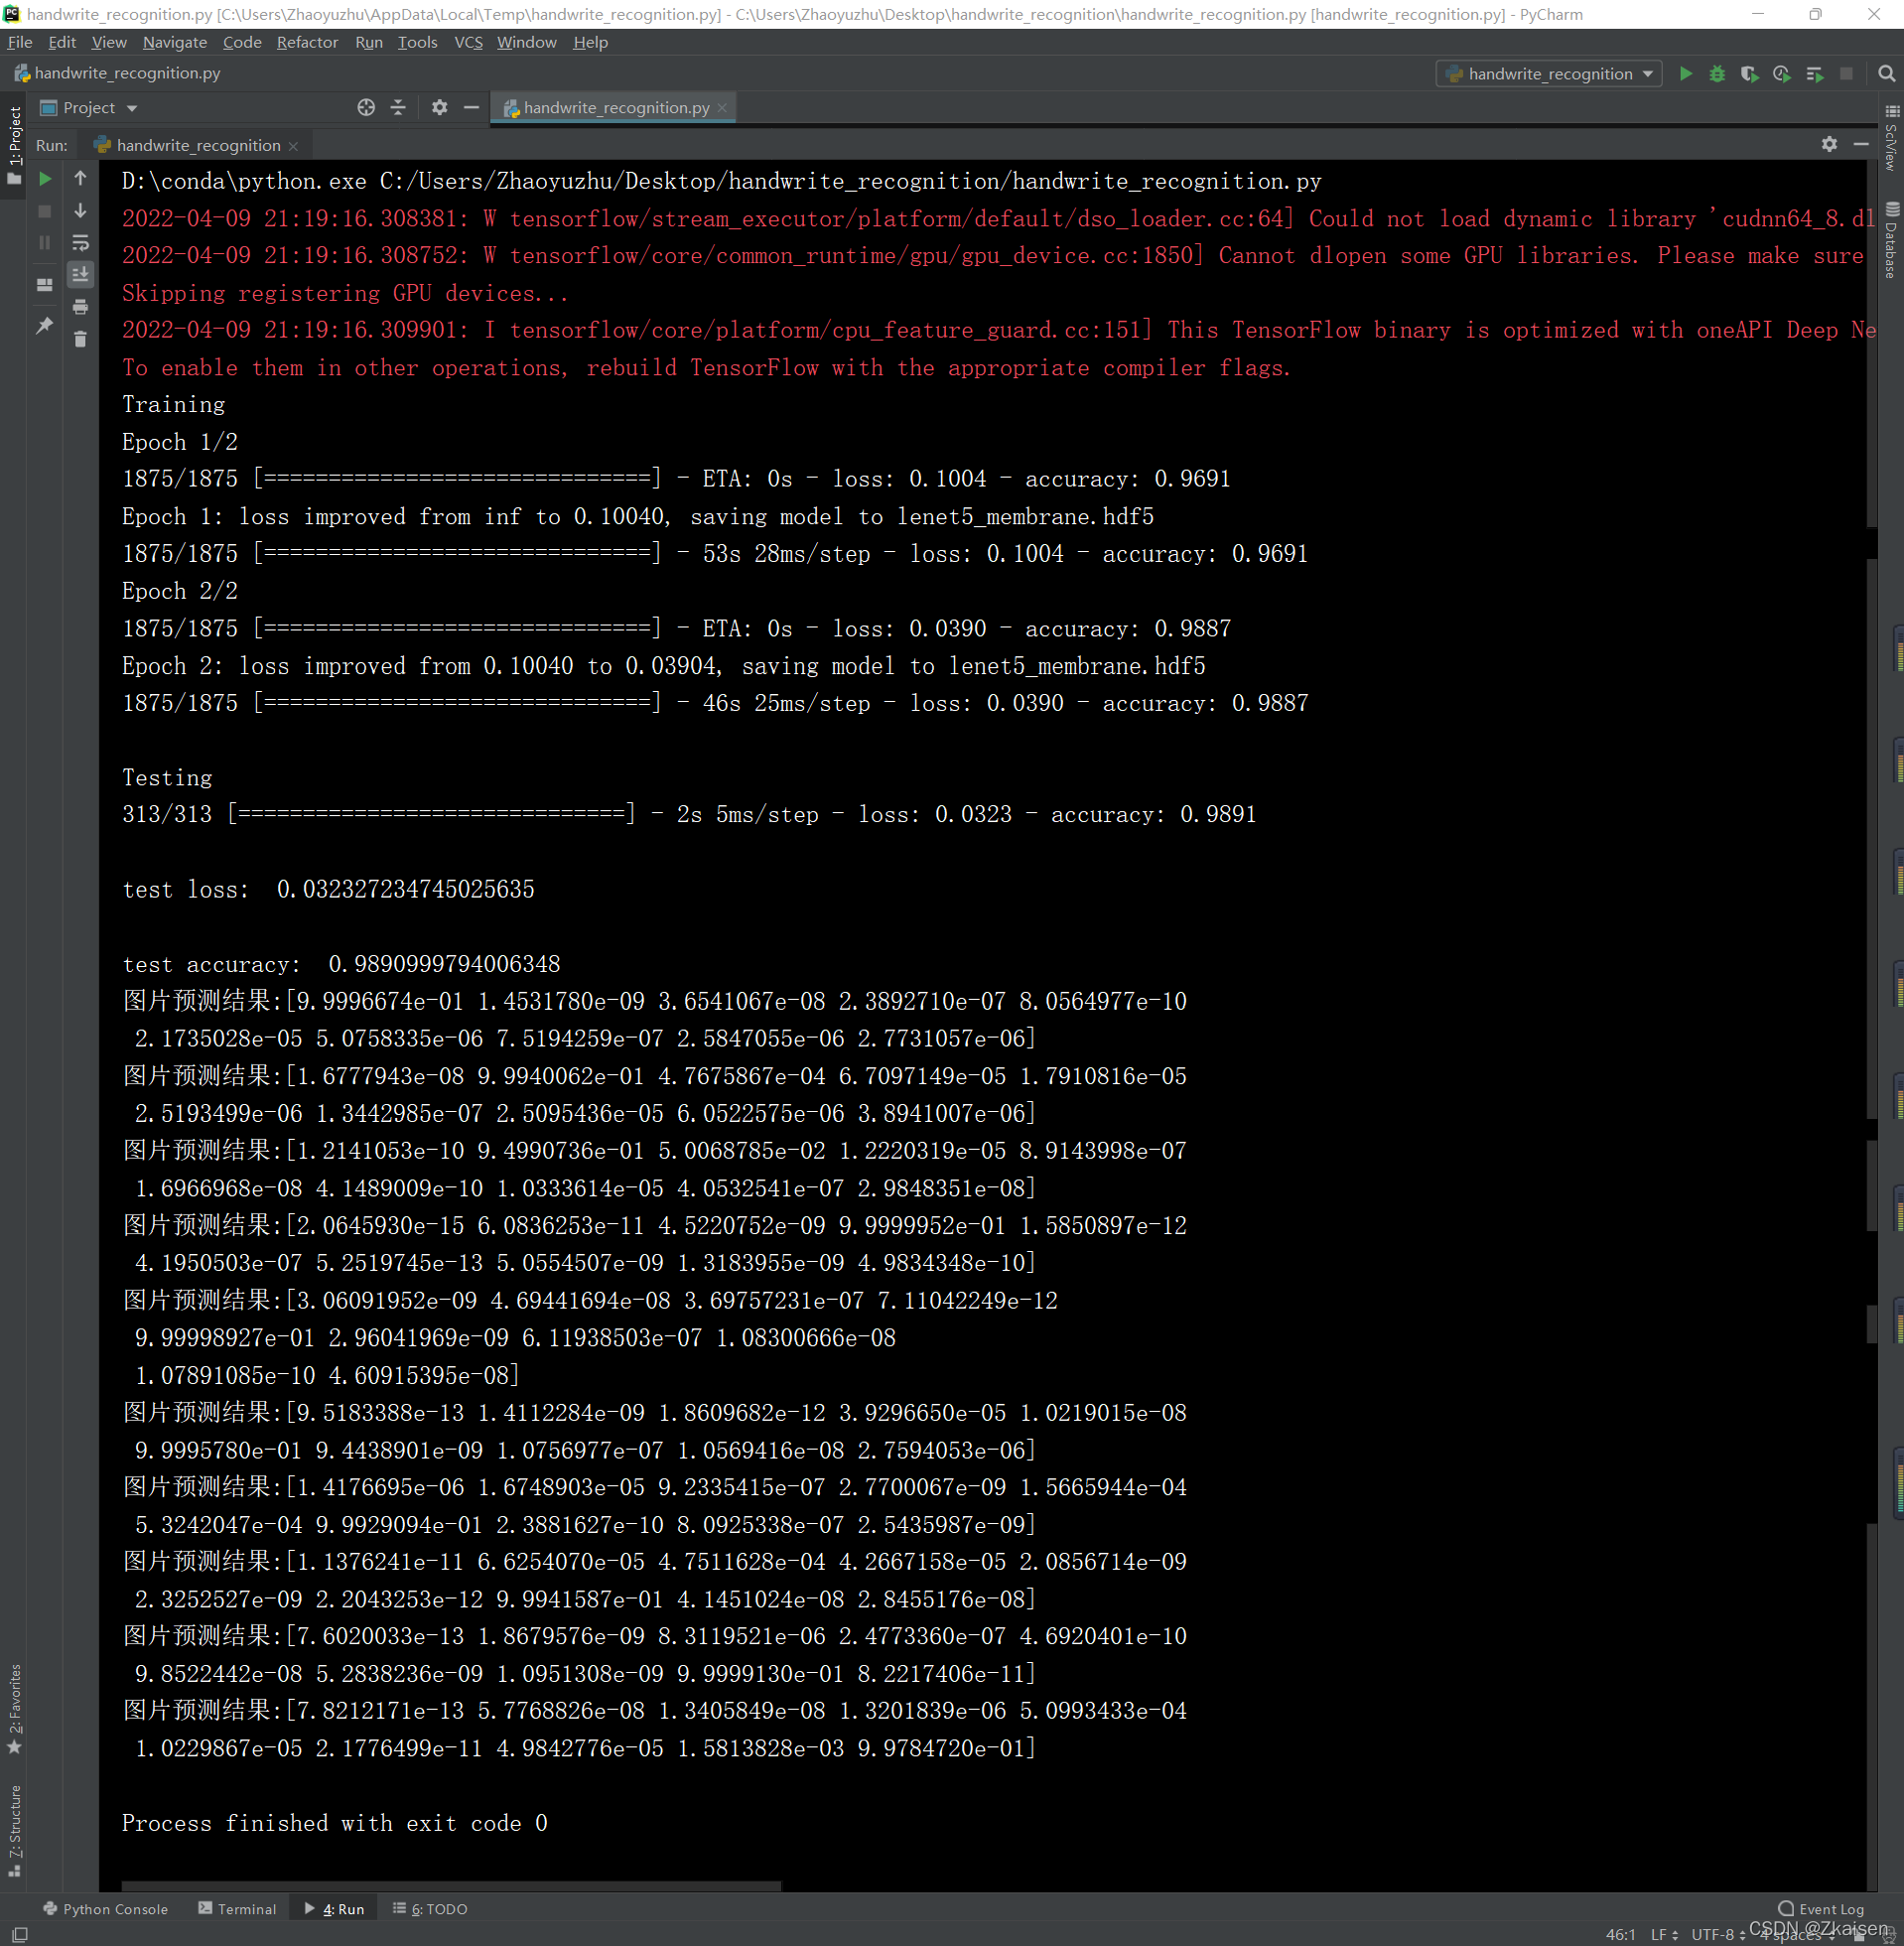Open the Window menu
1904x1946 pixels.
click(527, 42)
